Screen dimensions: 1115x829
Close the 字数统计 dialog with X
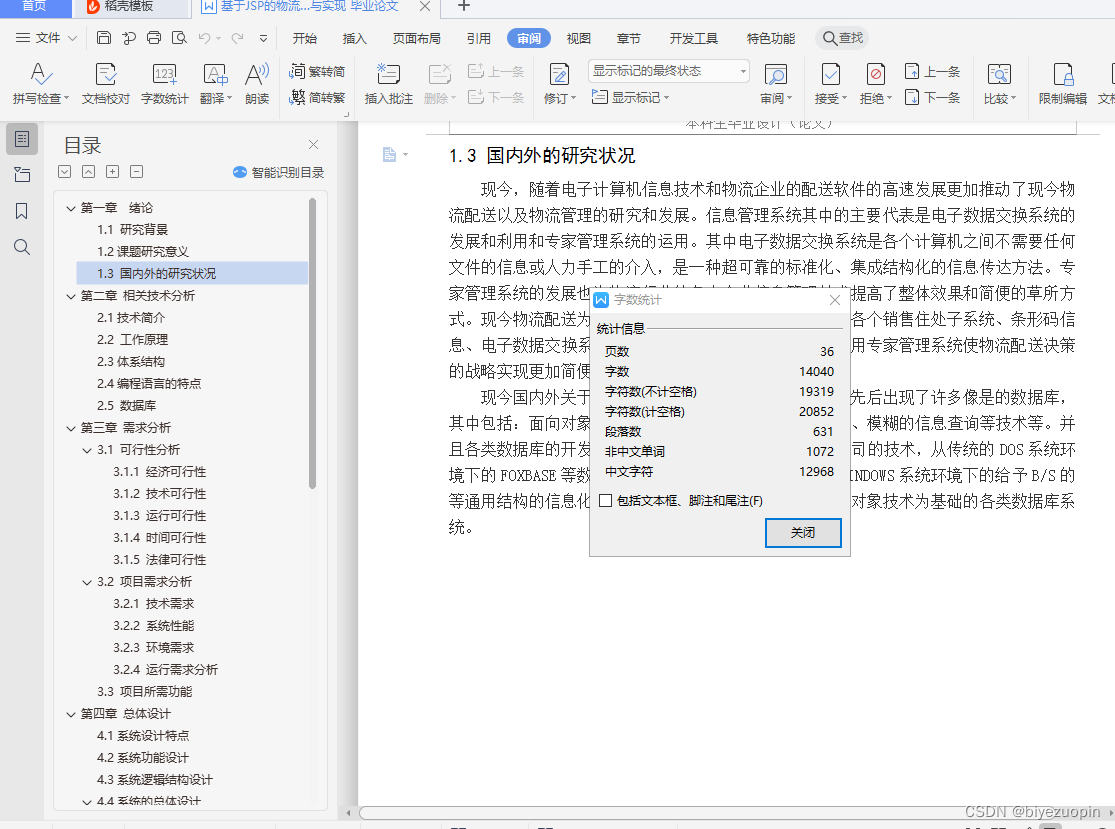tap(835, 300)
